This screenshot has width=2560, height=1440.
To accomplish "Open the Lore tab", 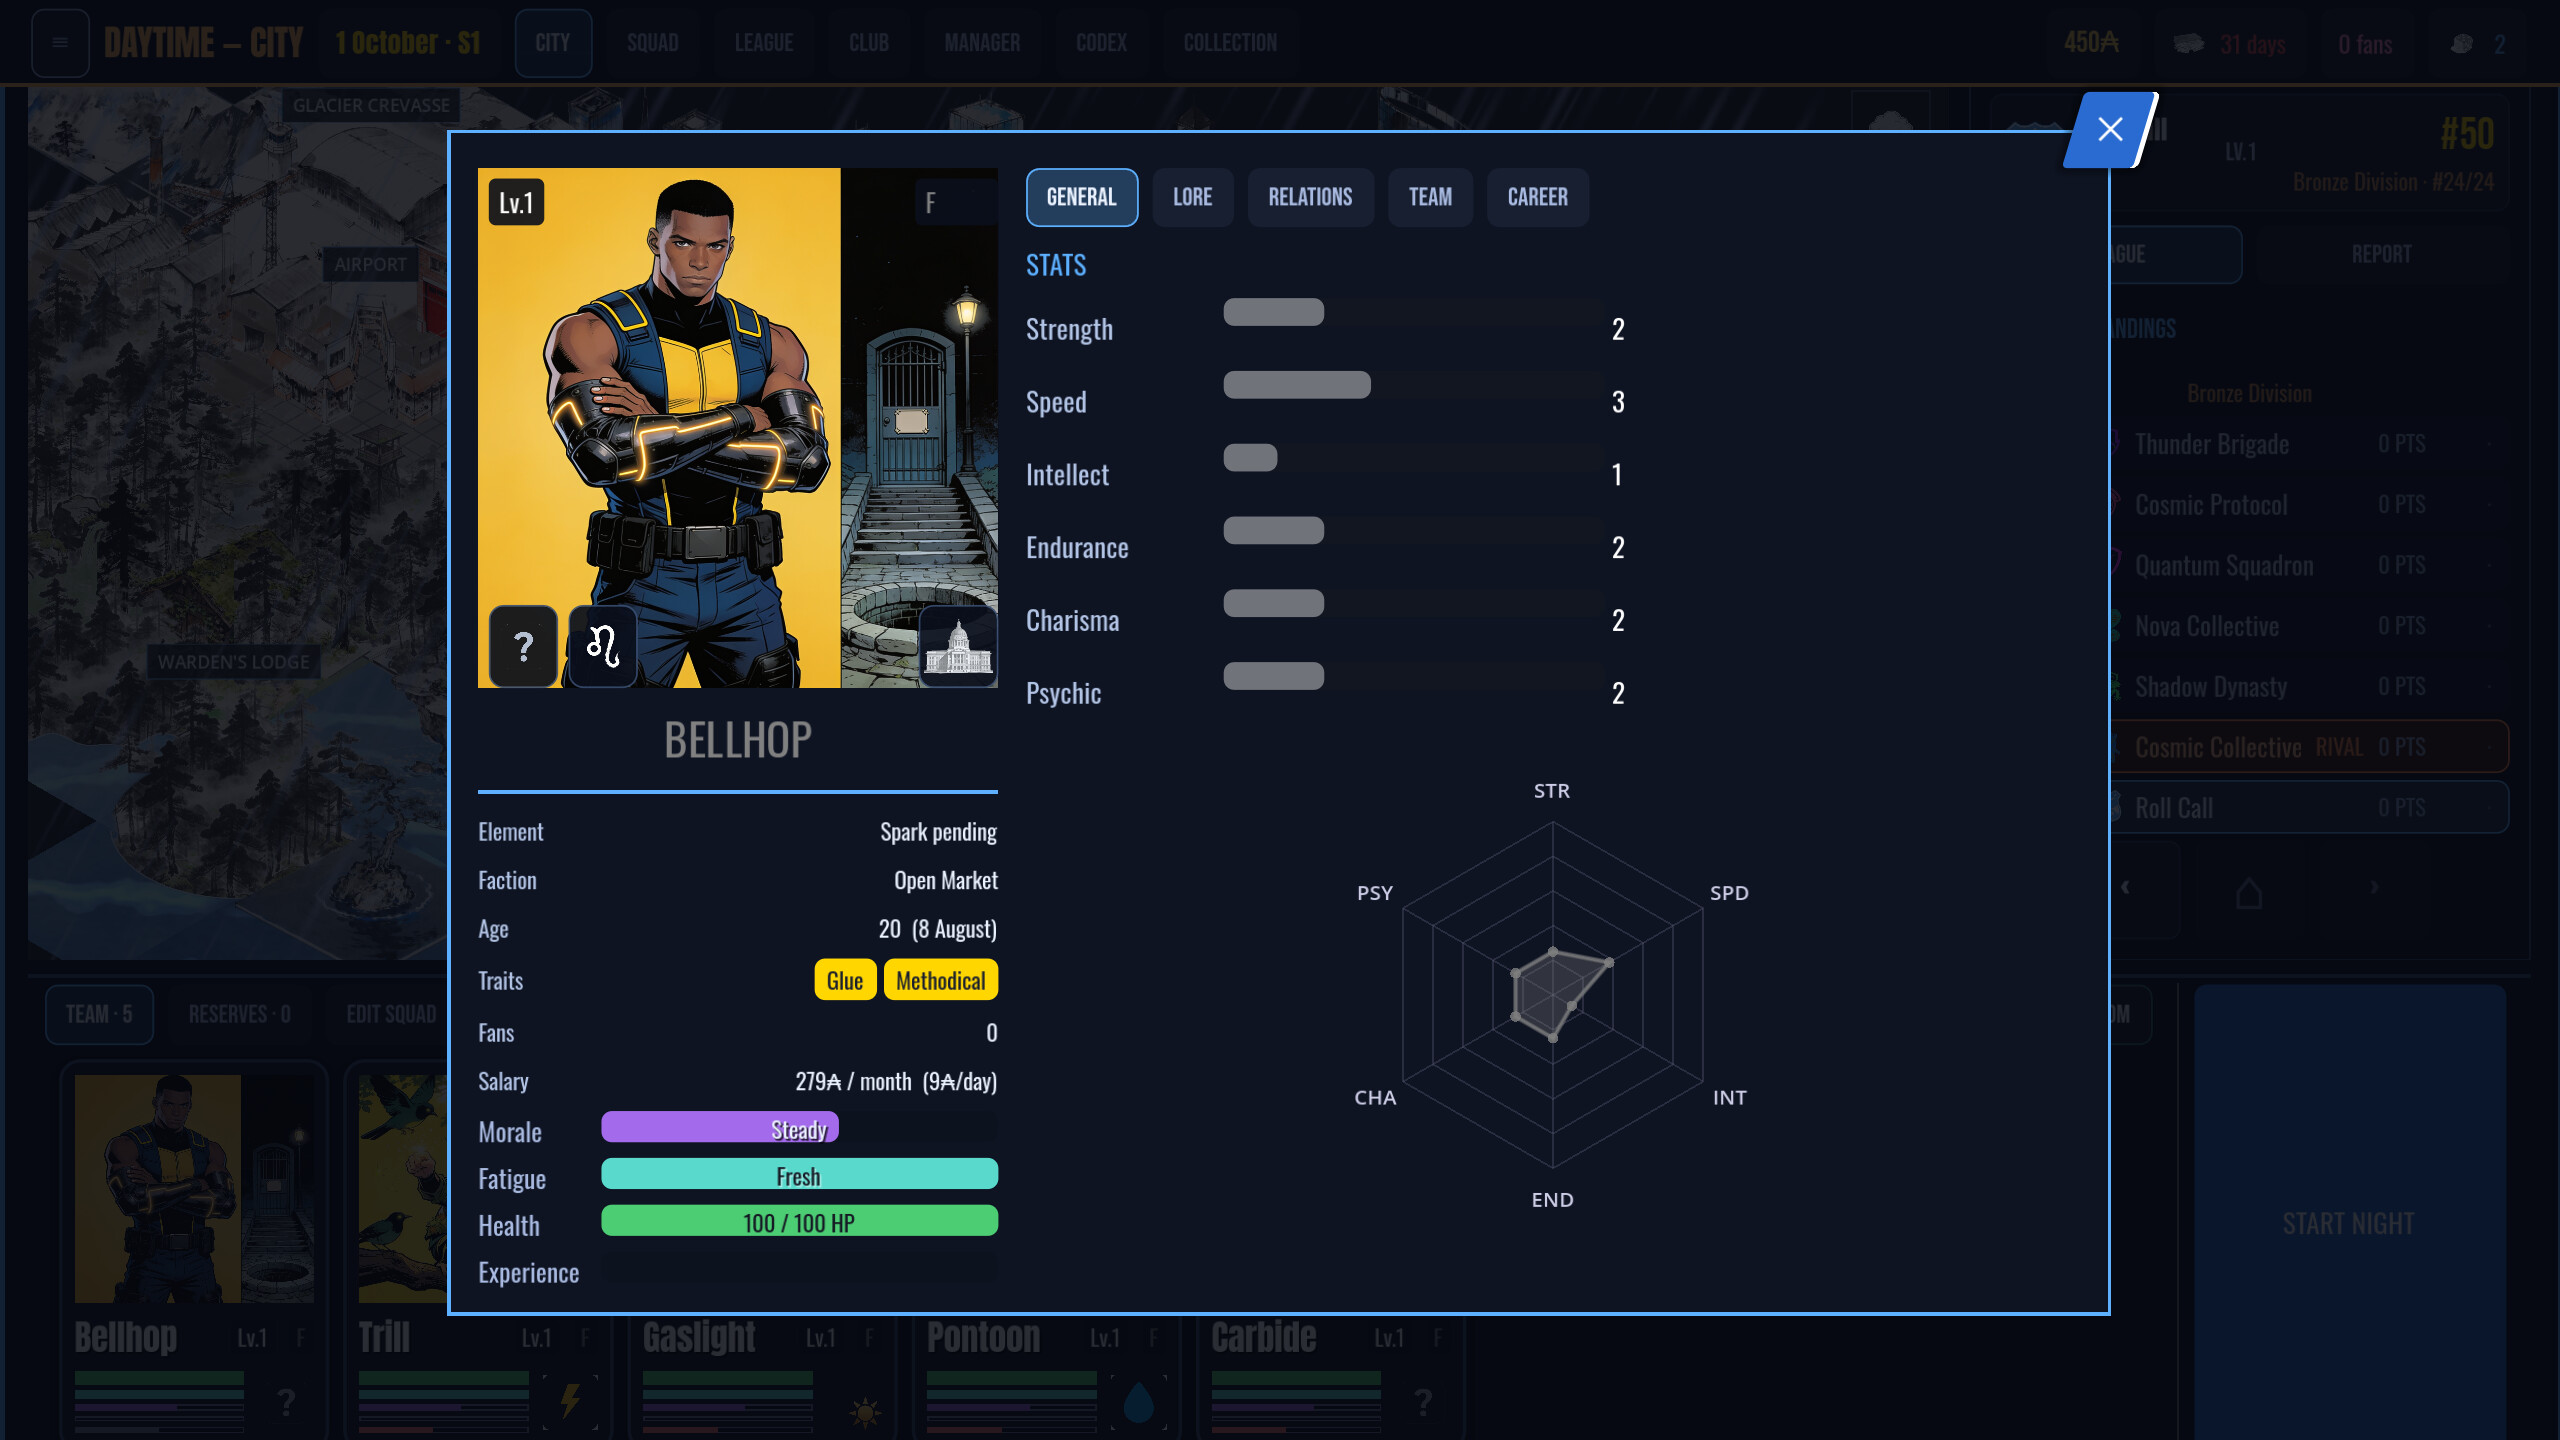I will pyautogui.click(x=1193, y=197).
